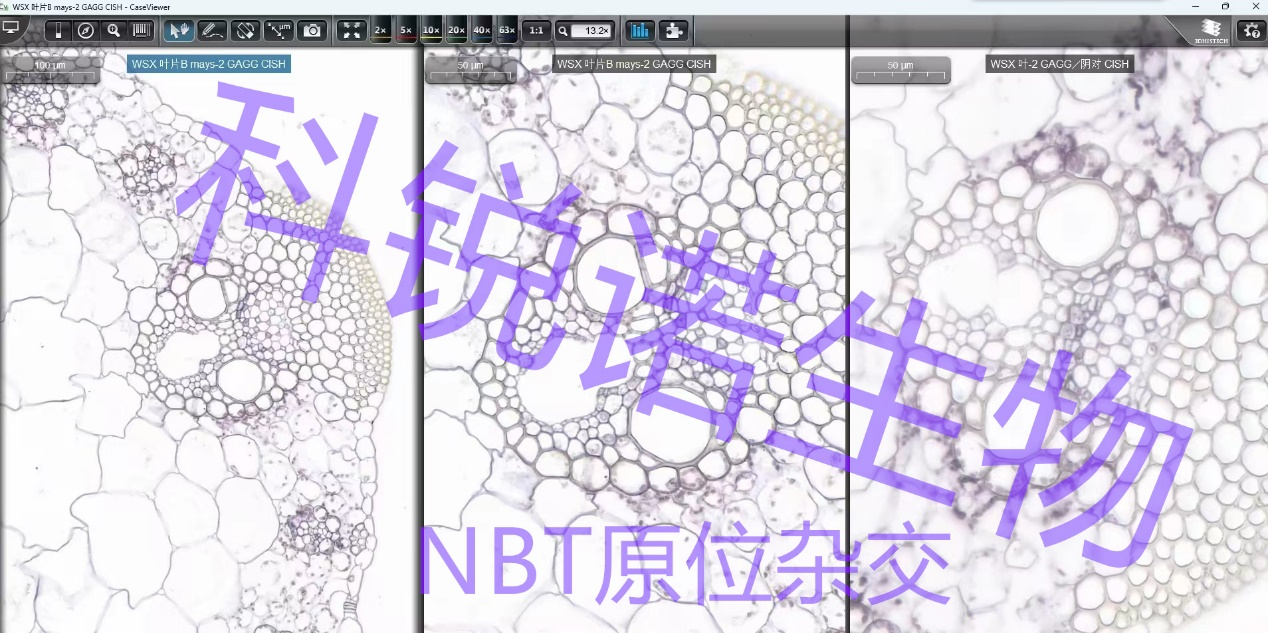
Task: Set magnification to 63x
Action: [x=507, y=30]
